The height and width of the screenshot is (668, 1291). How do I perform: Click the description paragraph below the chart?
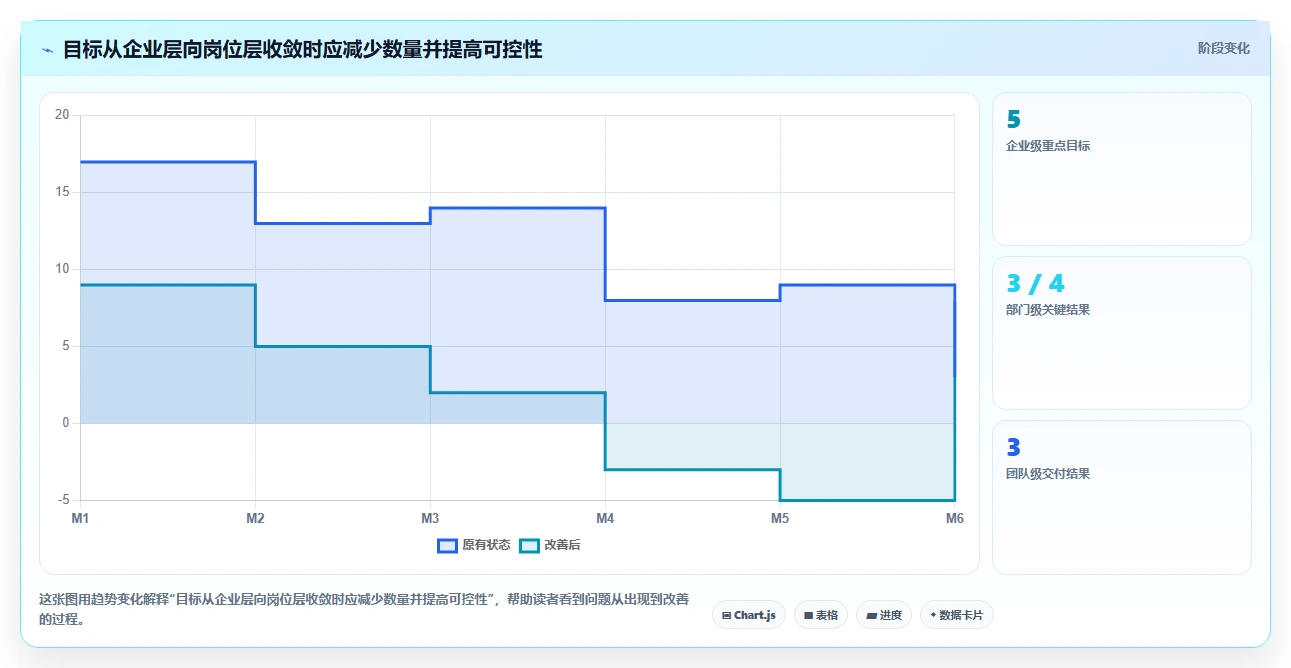(x=364, y=609)
